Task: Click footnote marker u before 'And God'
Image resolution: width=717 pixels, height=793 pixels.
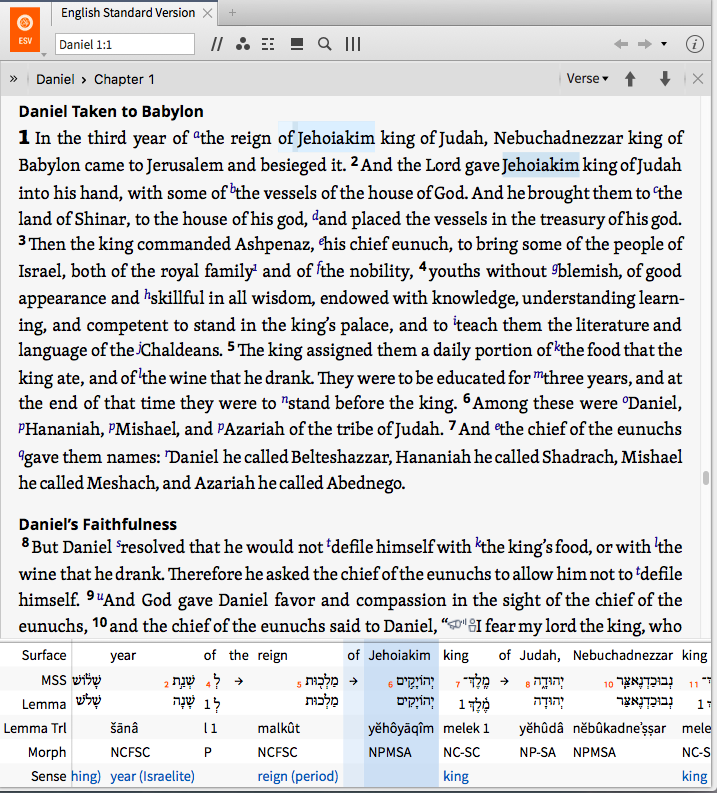Action: (100, 597)
